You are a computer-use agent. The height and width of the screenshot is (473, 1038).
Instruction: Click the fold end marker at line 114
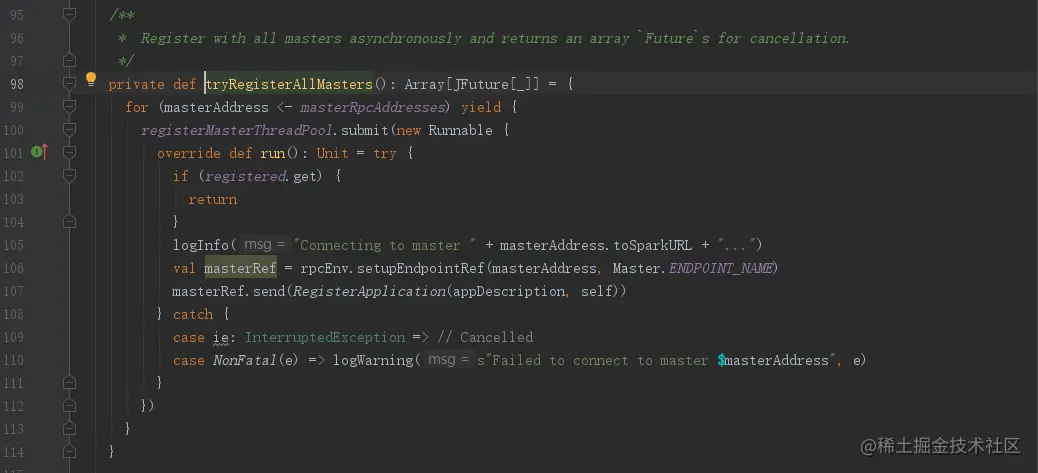[x=70, y=452]
